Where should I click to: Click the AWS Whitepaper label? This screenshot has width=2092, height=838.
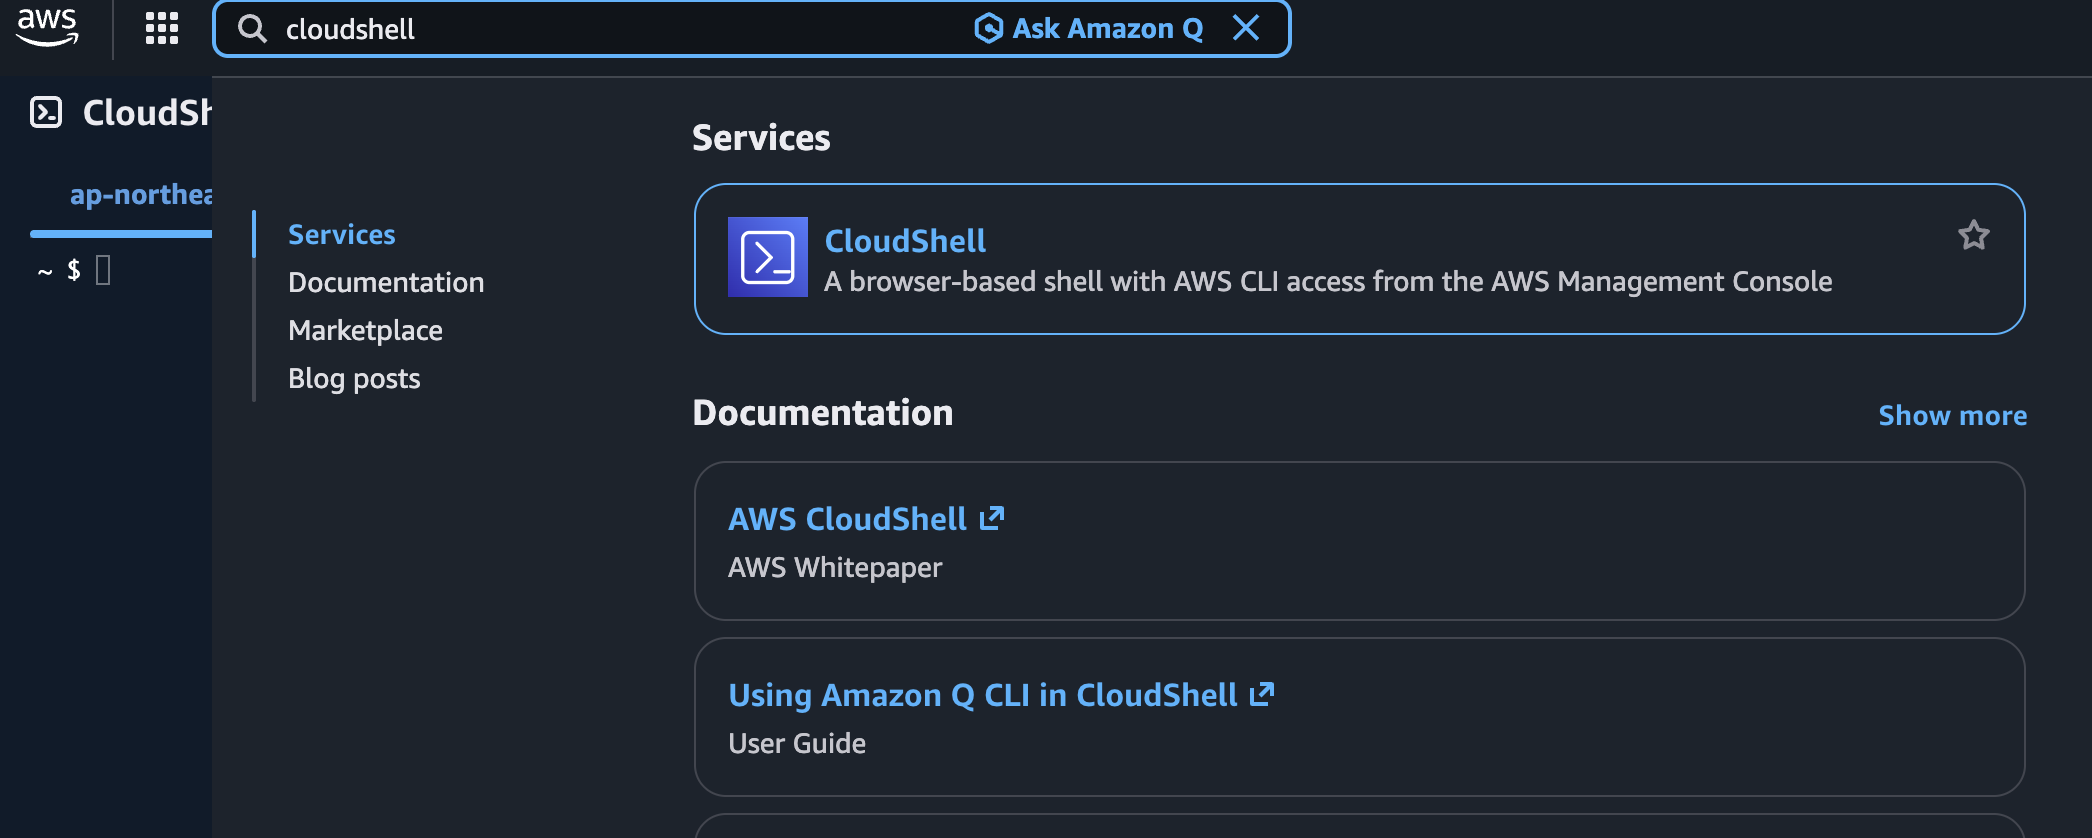coord(835,567)
